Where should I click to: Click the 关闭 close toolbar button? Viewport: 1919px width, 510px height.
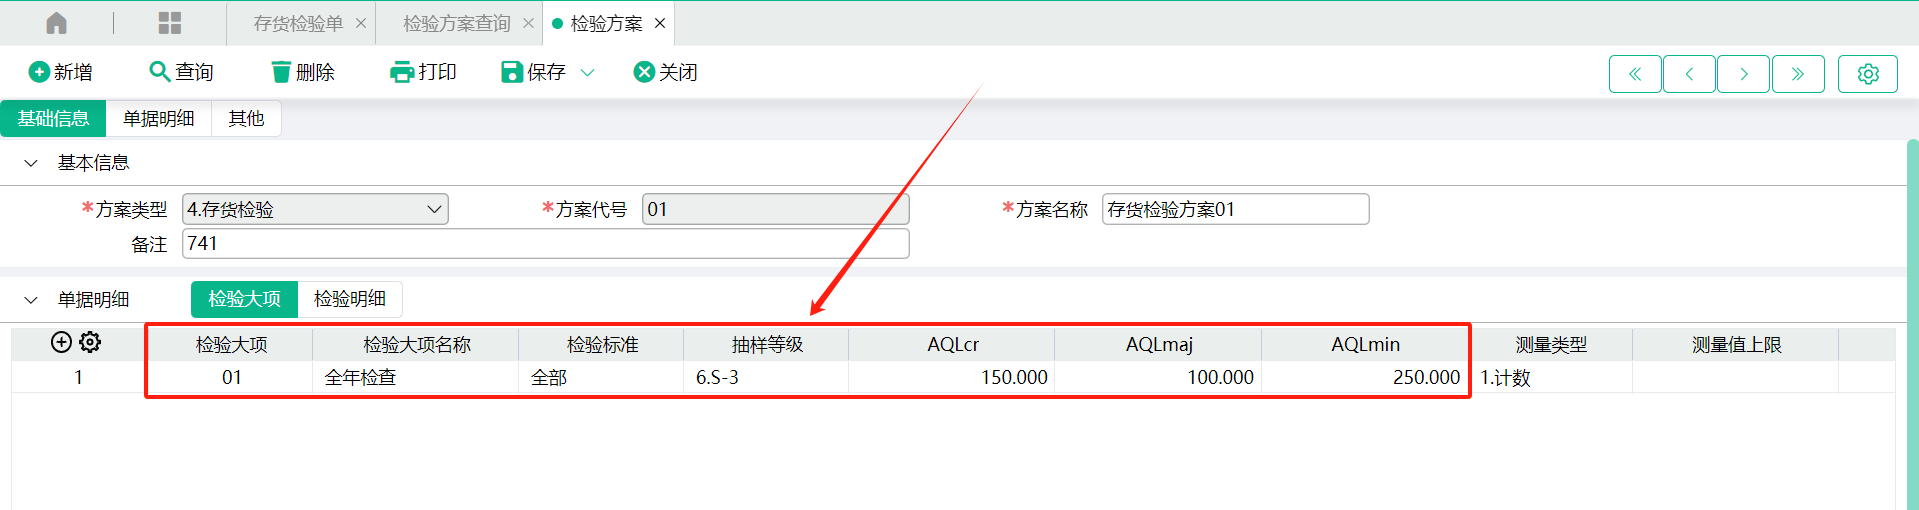tap(666, 72)
